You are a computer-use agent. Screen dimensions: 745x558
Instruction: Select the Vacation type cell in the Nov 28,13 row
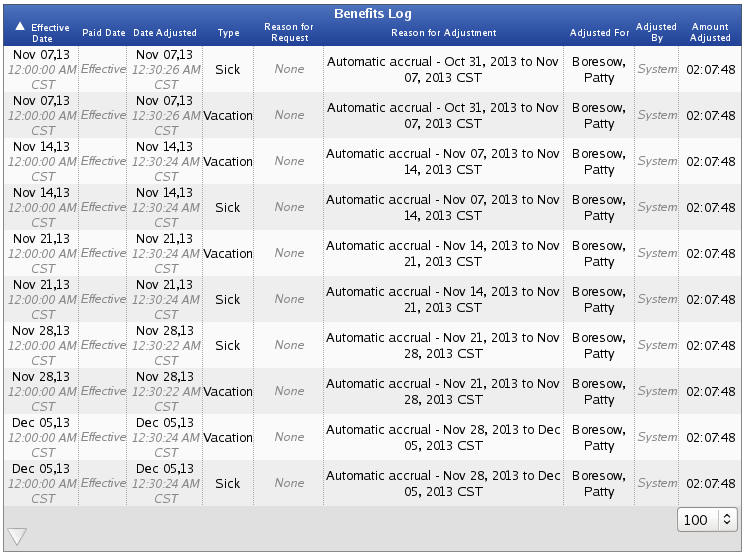[228, 392]
